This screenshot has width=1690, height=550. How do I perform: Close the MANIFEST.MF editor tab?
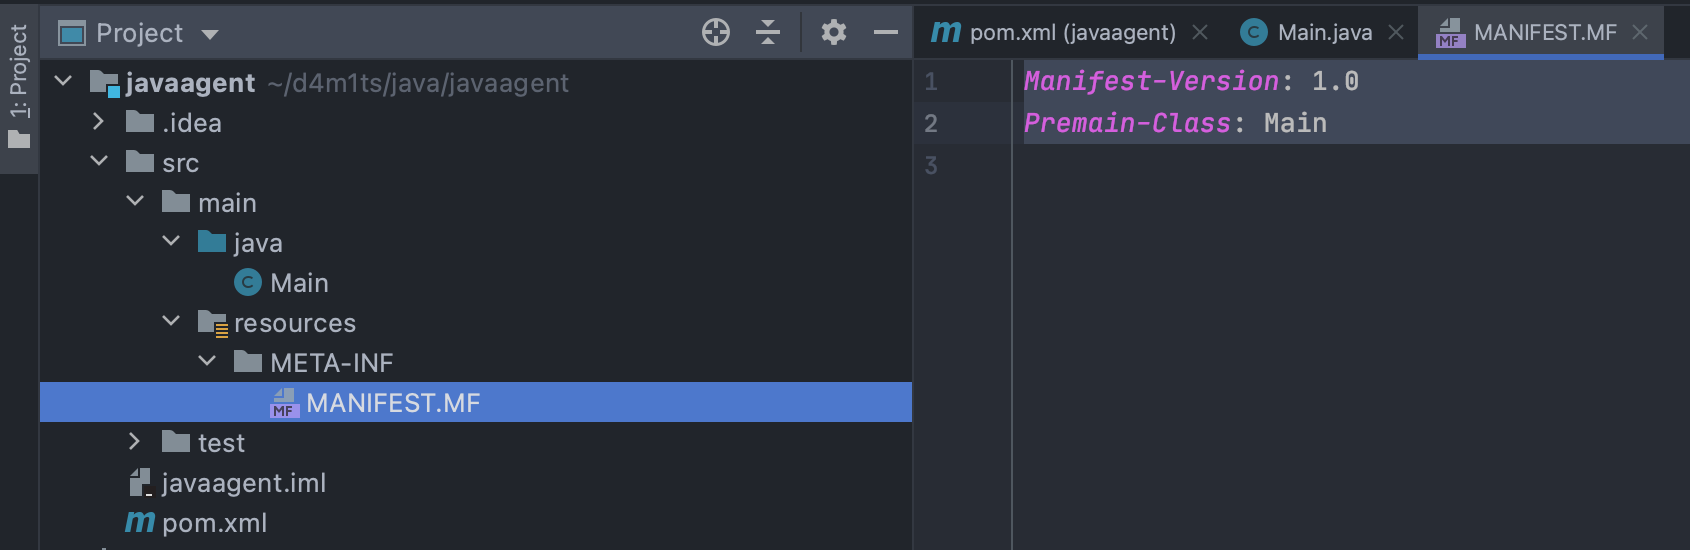1640,33
